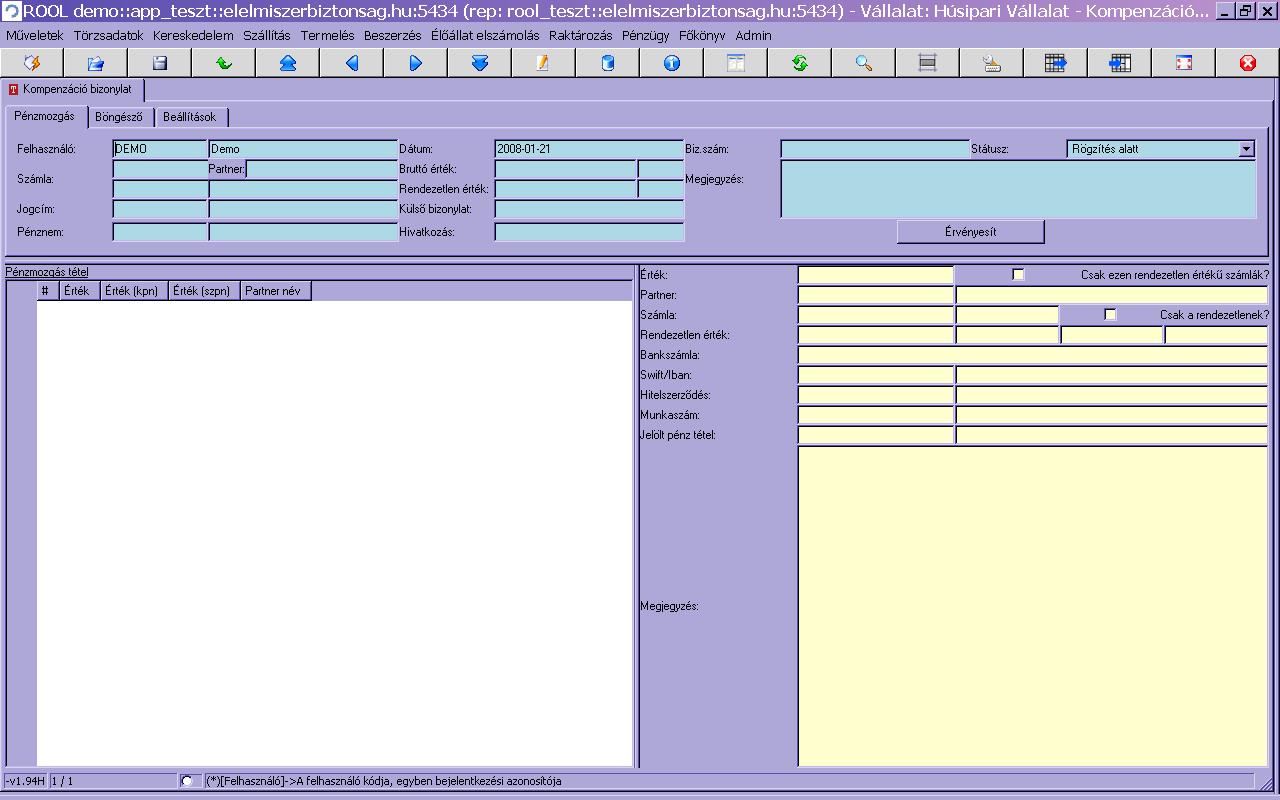Open the folder icon in the toolbar

tap(96, 63)
